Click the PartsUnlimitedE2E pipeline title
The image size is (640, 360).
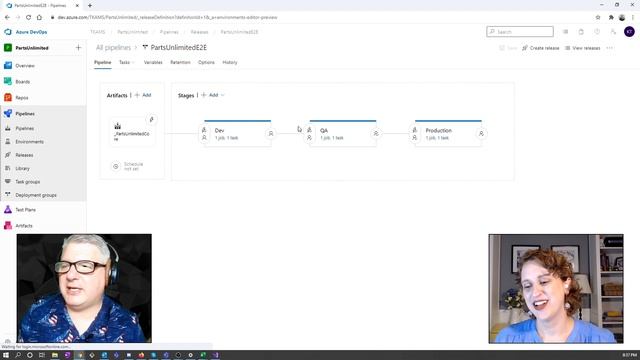(178, 48)
